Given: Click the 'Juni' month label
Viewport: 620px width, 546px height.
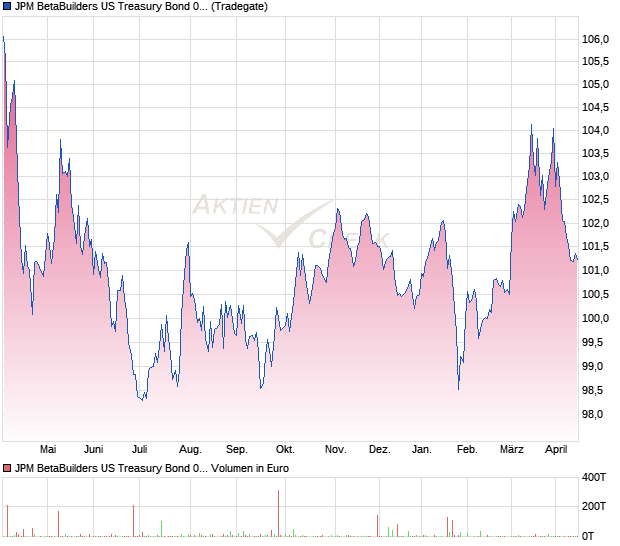Looking at the screenshot, I should tap(94, 450).
